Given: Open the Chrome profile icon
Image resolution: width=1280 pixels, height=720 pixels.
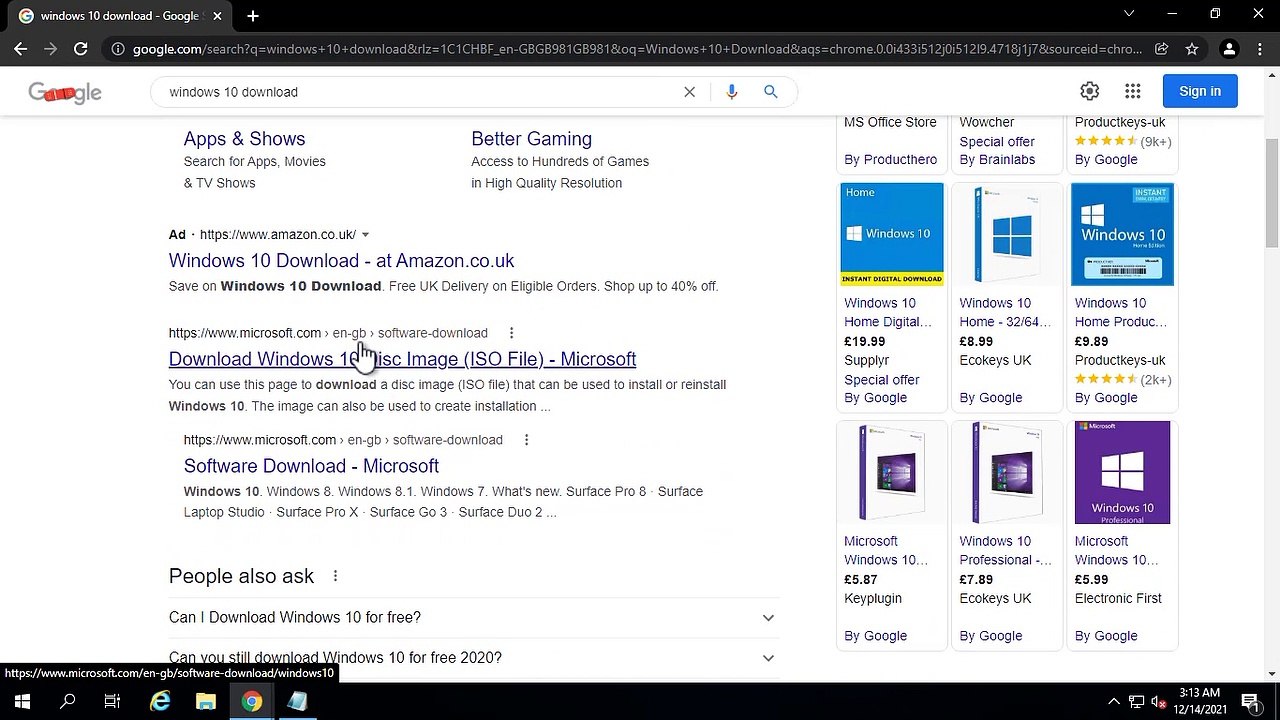Looking at the screenshot, I should 1229,49.
